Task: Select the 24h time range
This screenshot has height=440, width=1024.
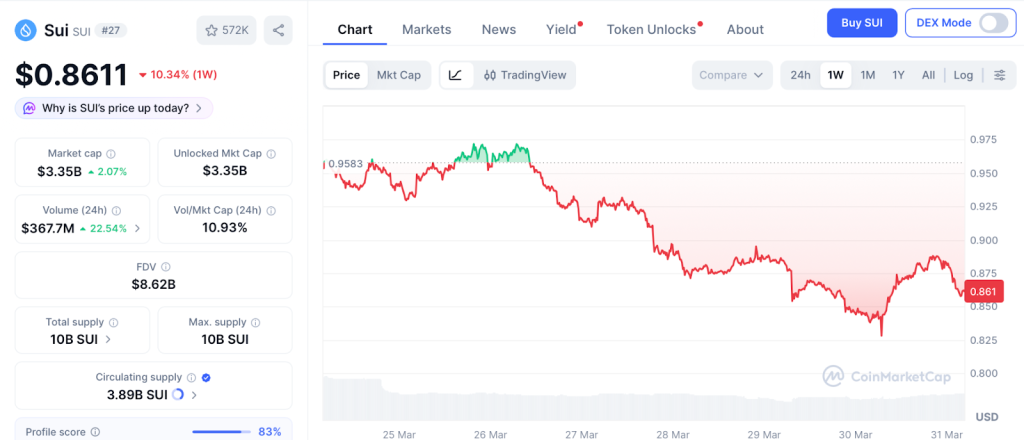Action: pos(800,75)
